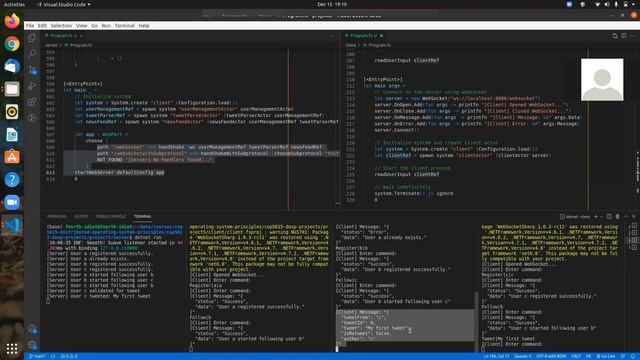Open Visual Studio Code app menu in top bar
Viewport: 640px width, 360px height.
[x=64, y=4]
